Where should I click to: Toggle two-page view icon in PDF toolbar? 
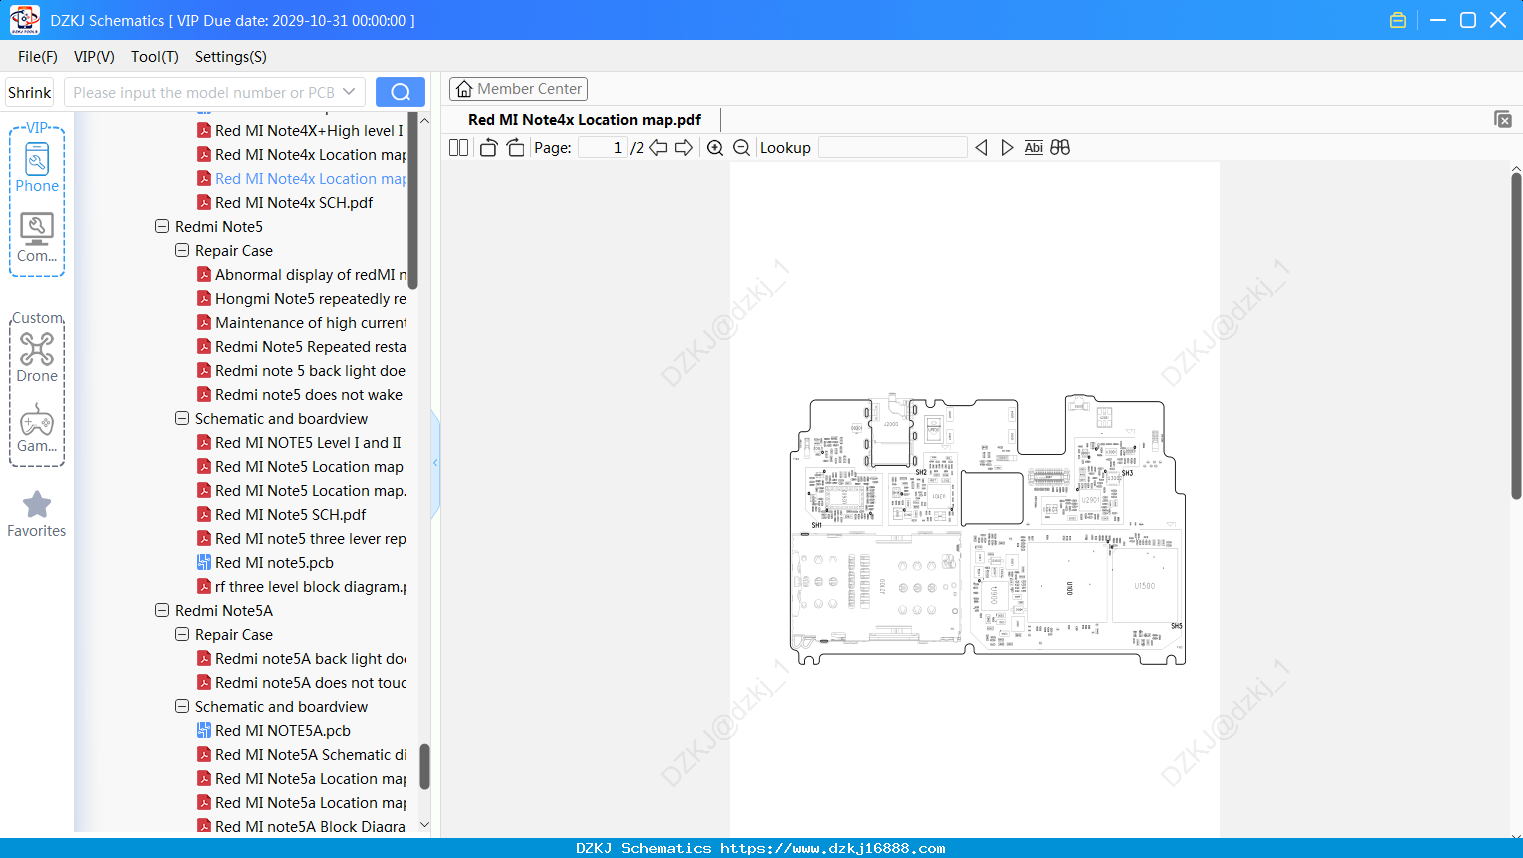458,148
